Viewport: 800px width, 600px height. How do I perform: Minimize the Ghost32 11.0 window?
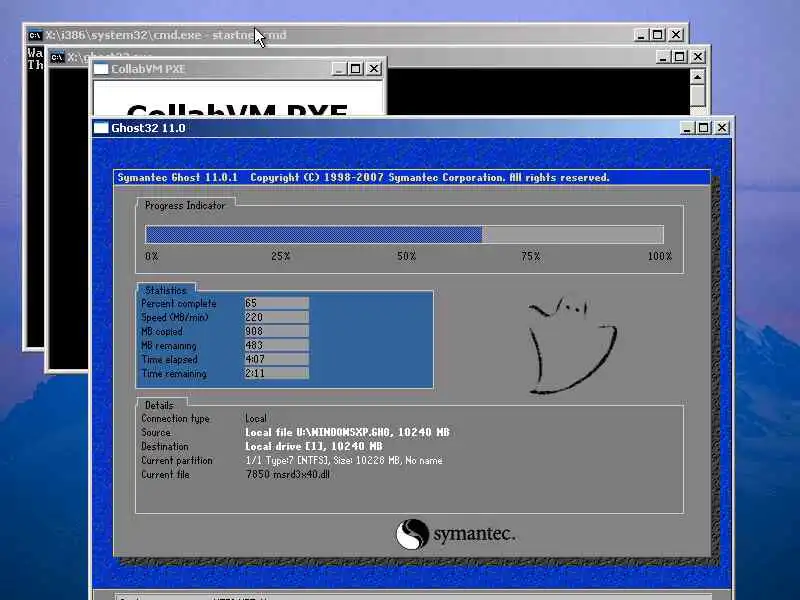(x=687, y=128)
